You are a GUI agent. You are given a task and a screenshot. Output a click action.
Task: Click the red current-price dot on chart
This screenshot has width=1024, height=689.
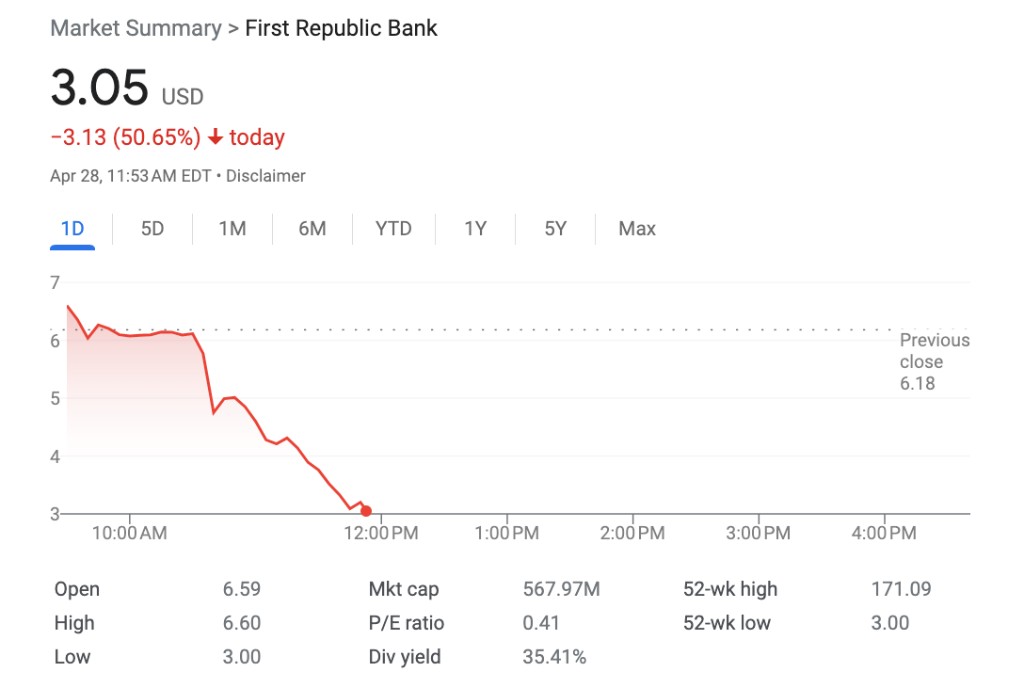coord(366,511)
